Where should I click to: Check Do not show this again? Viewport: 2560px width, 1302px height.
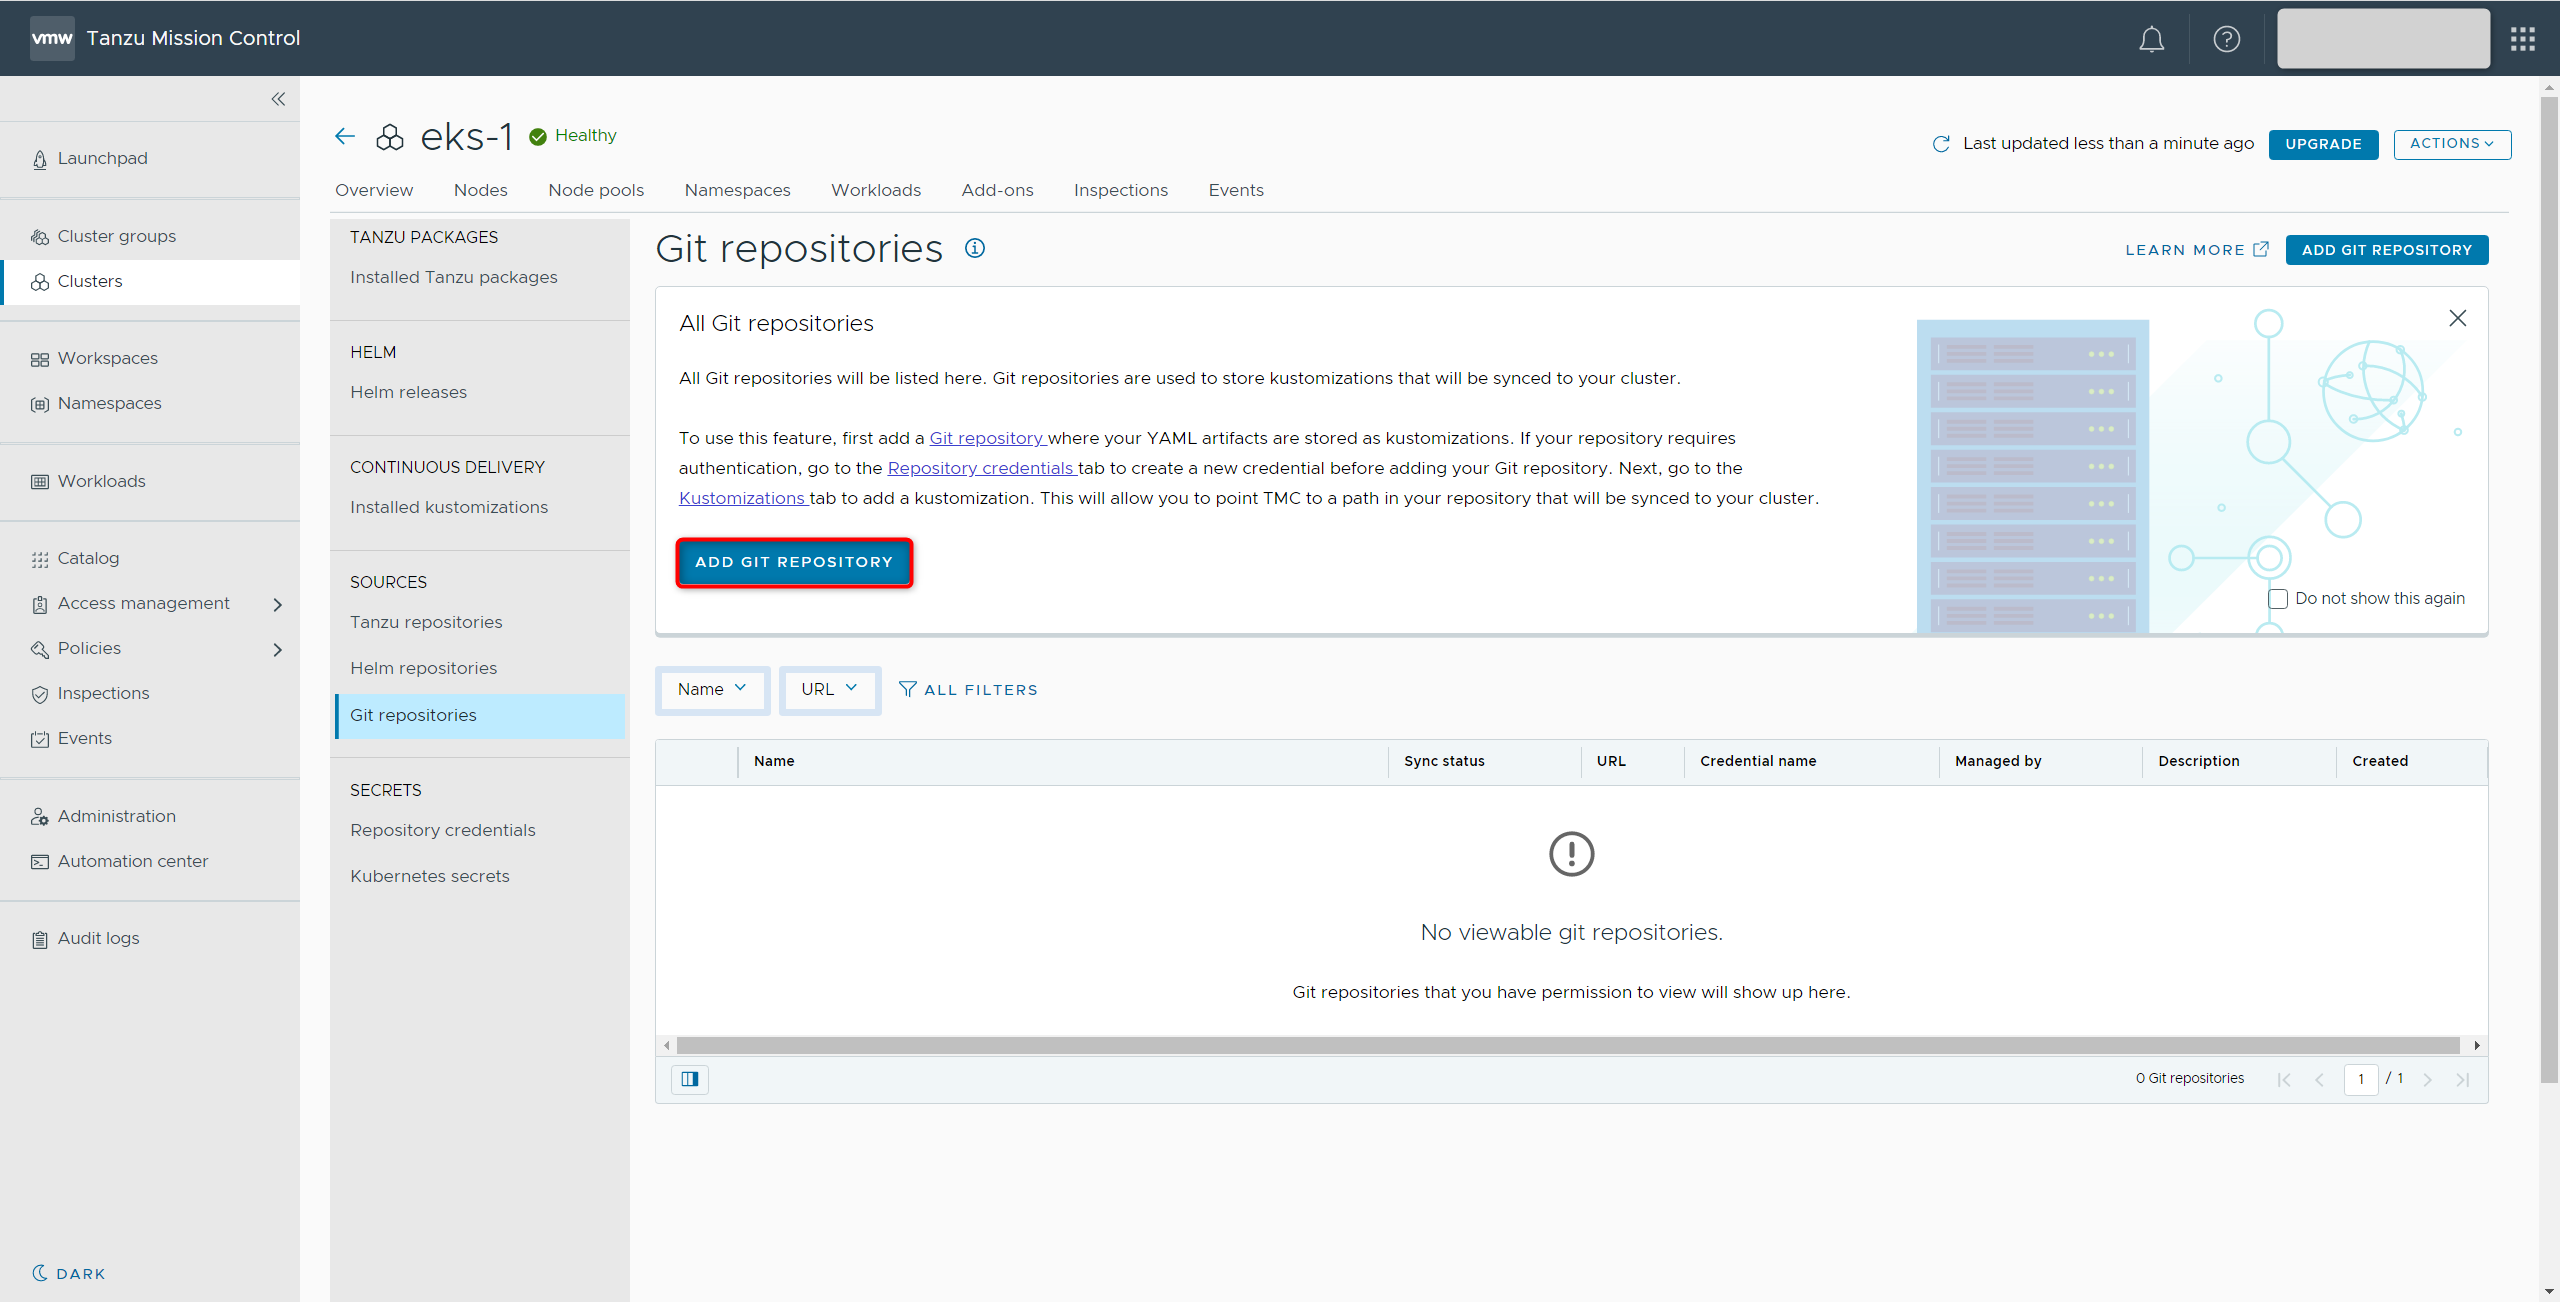pyautogui.click(x=2278, y=599)
